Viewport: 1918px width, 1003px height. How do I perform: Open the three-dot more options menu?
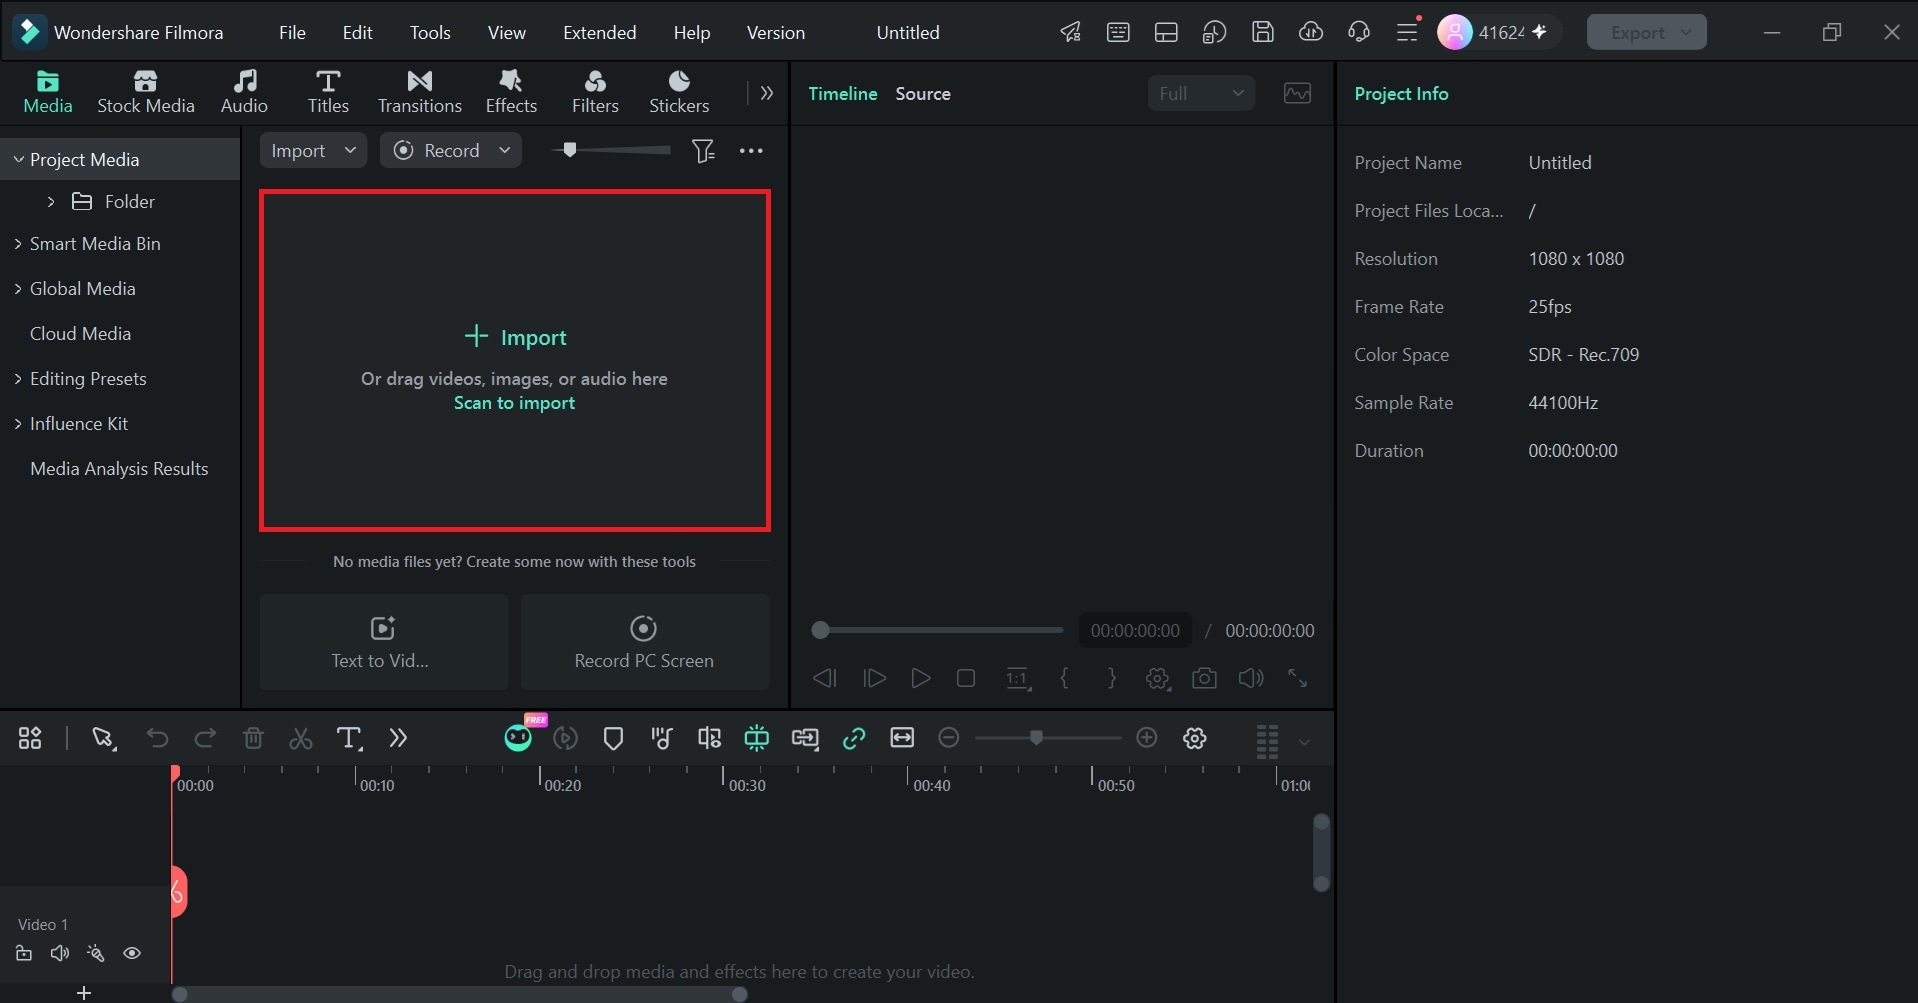(751, 151)
